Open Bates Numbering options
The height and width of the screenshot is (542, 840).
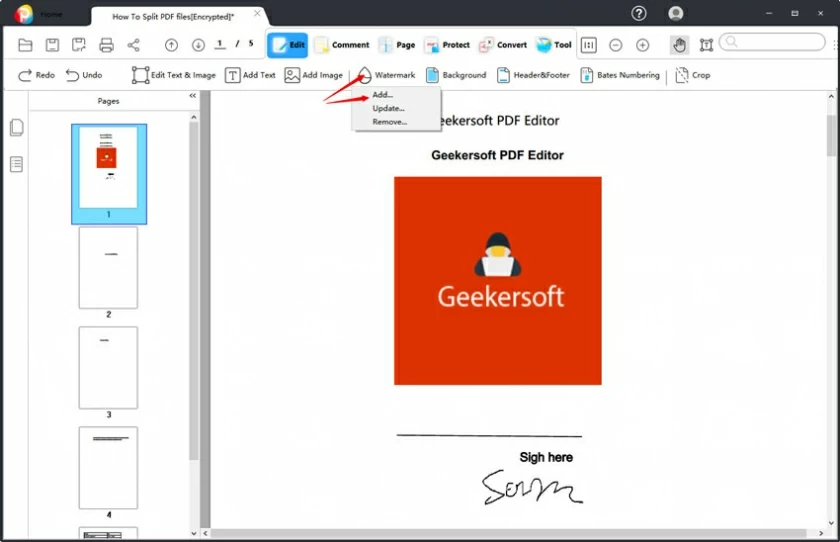pos(620,75)
